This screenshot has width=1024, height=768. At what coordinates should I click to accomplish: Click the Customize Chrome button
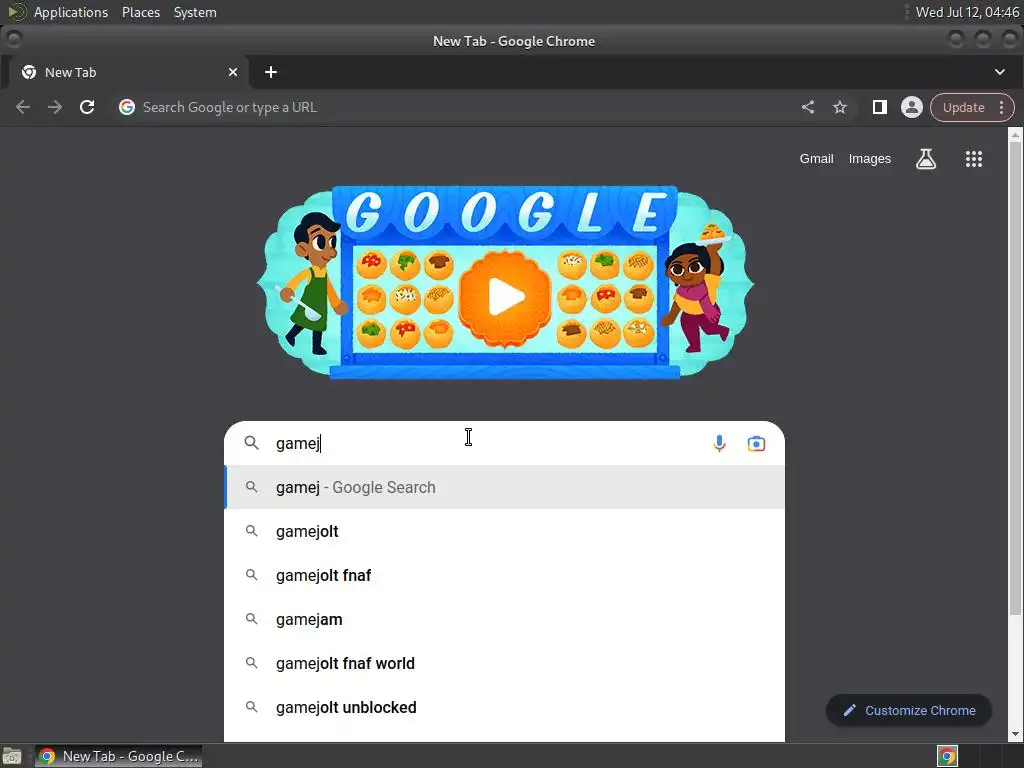[x=908, y=711]
